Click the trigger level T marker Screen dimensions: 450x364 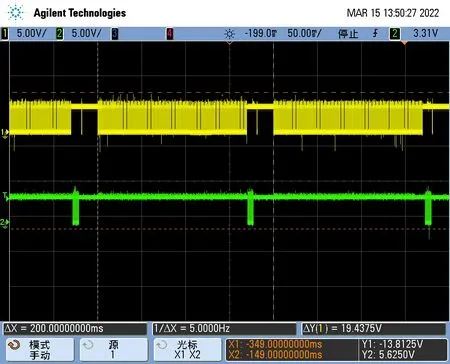coord(5,196)
